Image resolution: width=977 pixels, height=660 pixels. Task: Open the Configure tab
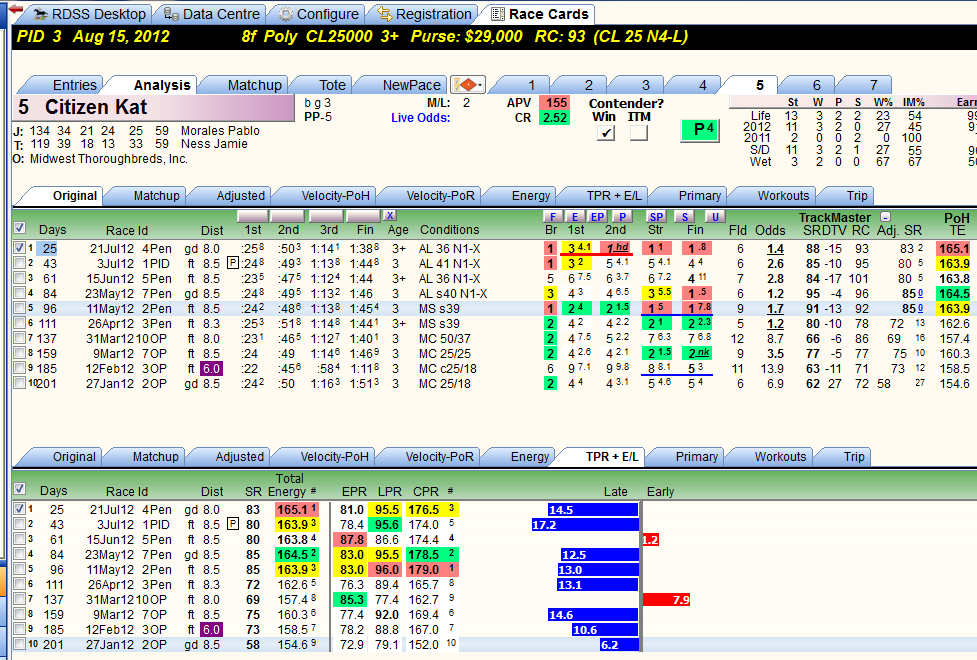[x=318, y=14]
